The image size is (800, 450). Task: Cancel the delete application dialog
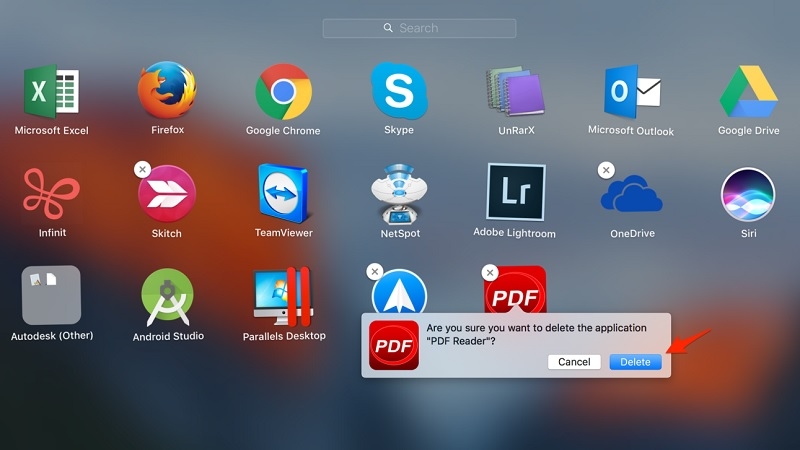click(574, 362)
